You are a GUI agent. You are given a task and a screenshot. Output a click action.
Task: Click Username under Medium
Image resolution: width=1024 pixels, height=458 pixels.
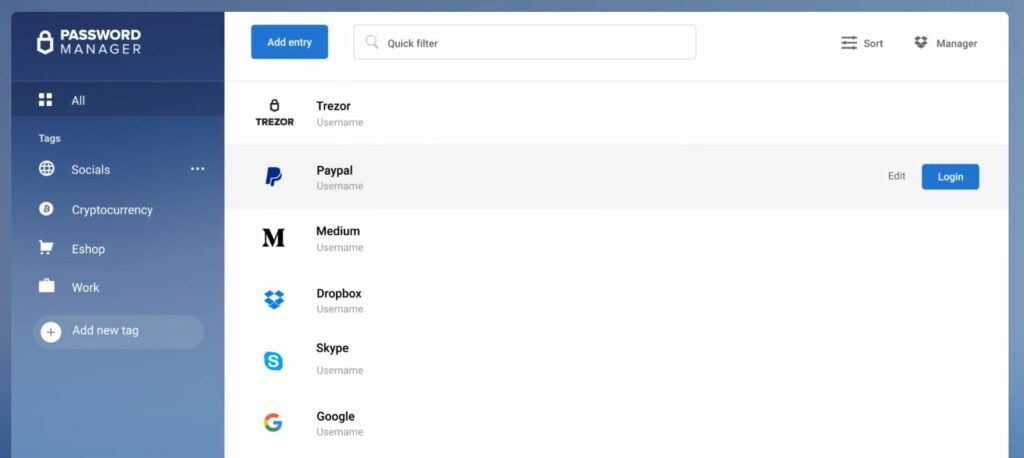point(340,248)
